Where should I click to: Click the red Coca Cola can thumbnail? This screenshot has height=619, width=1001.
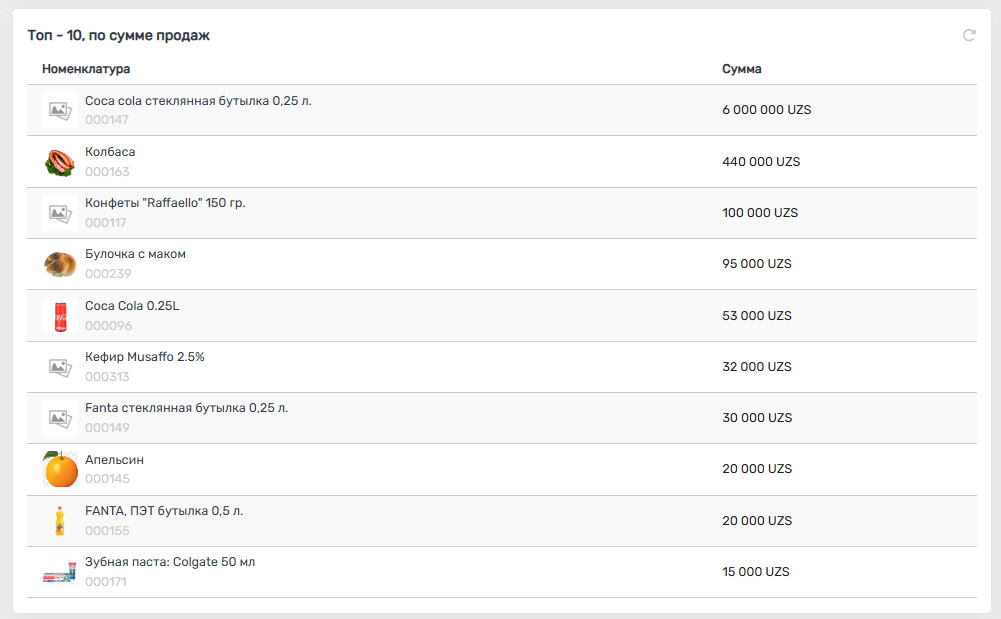coord(60,316)
